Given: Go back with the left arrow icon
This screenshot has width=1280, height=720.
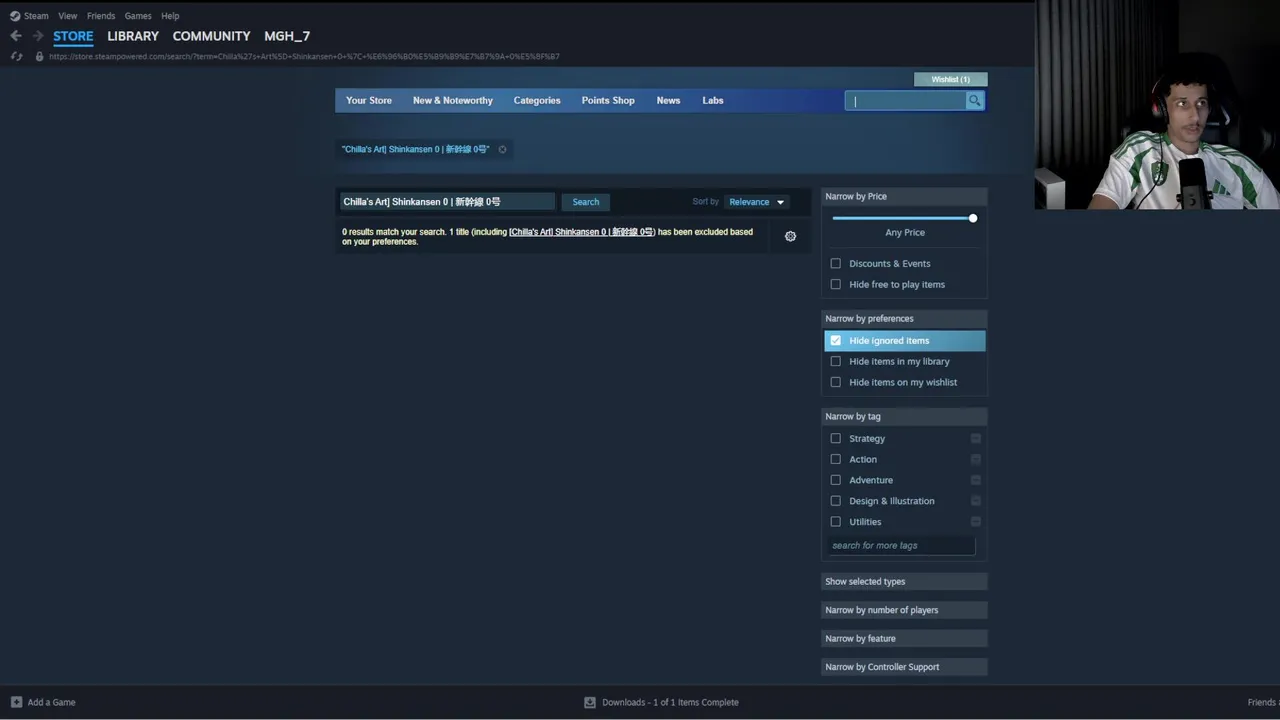Looking at the screenshot, I should [x=16, y=36].
